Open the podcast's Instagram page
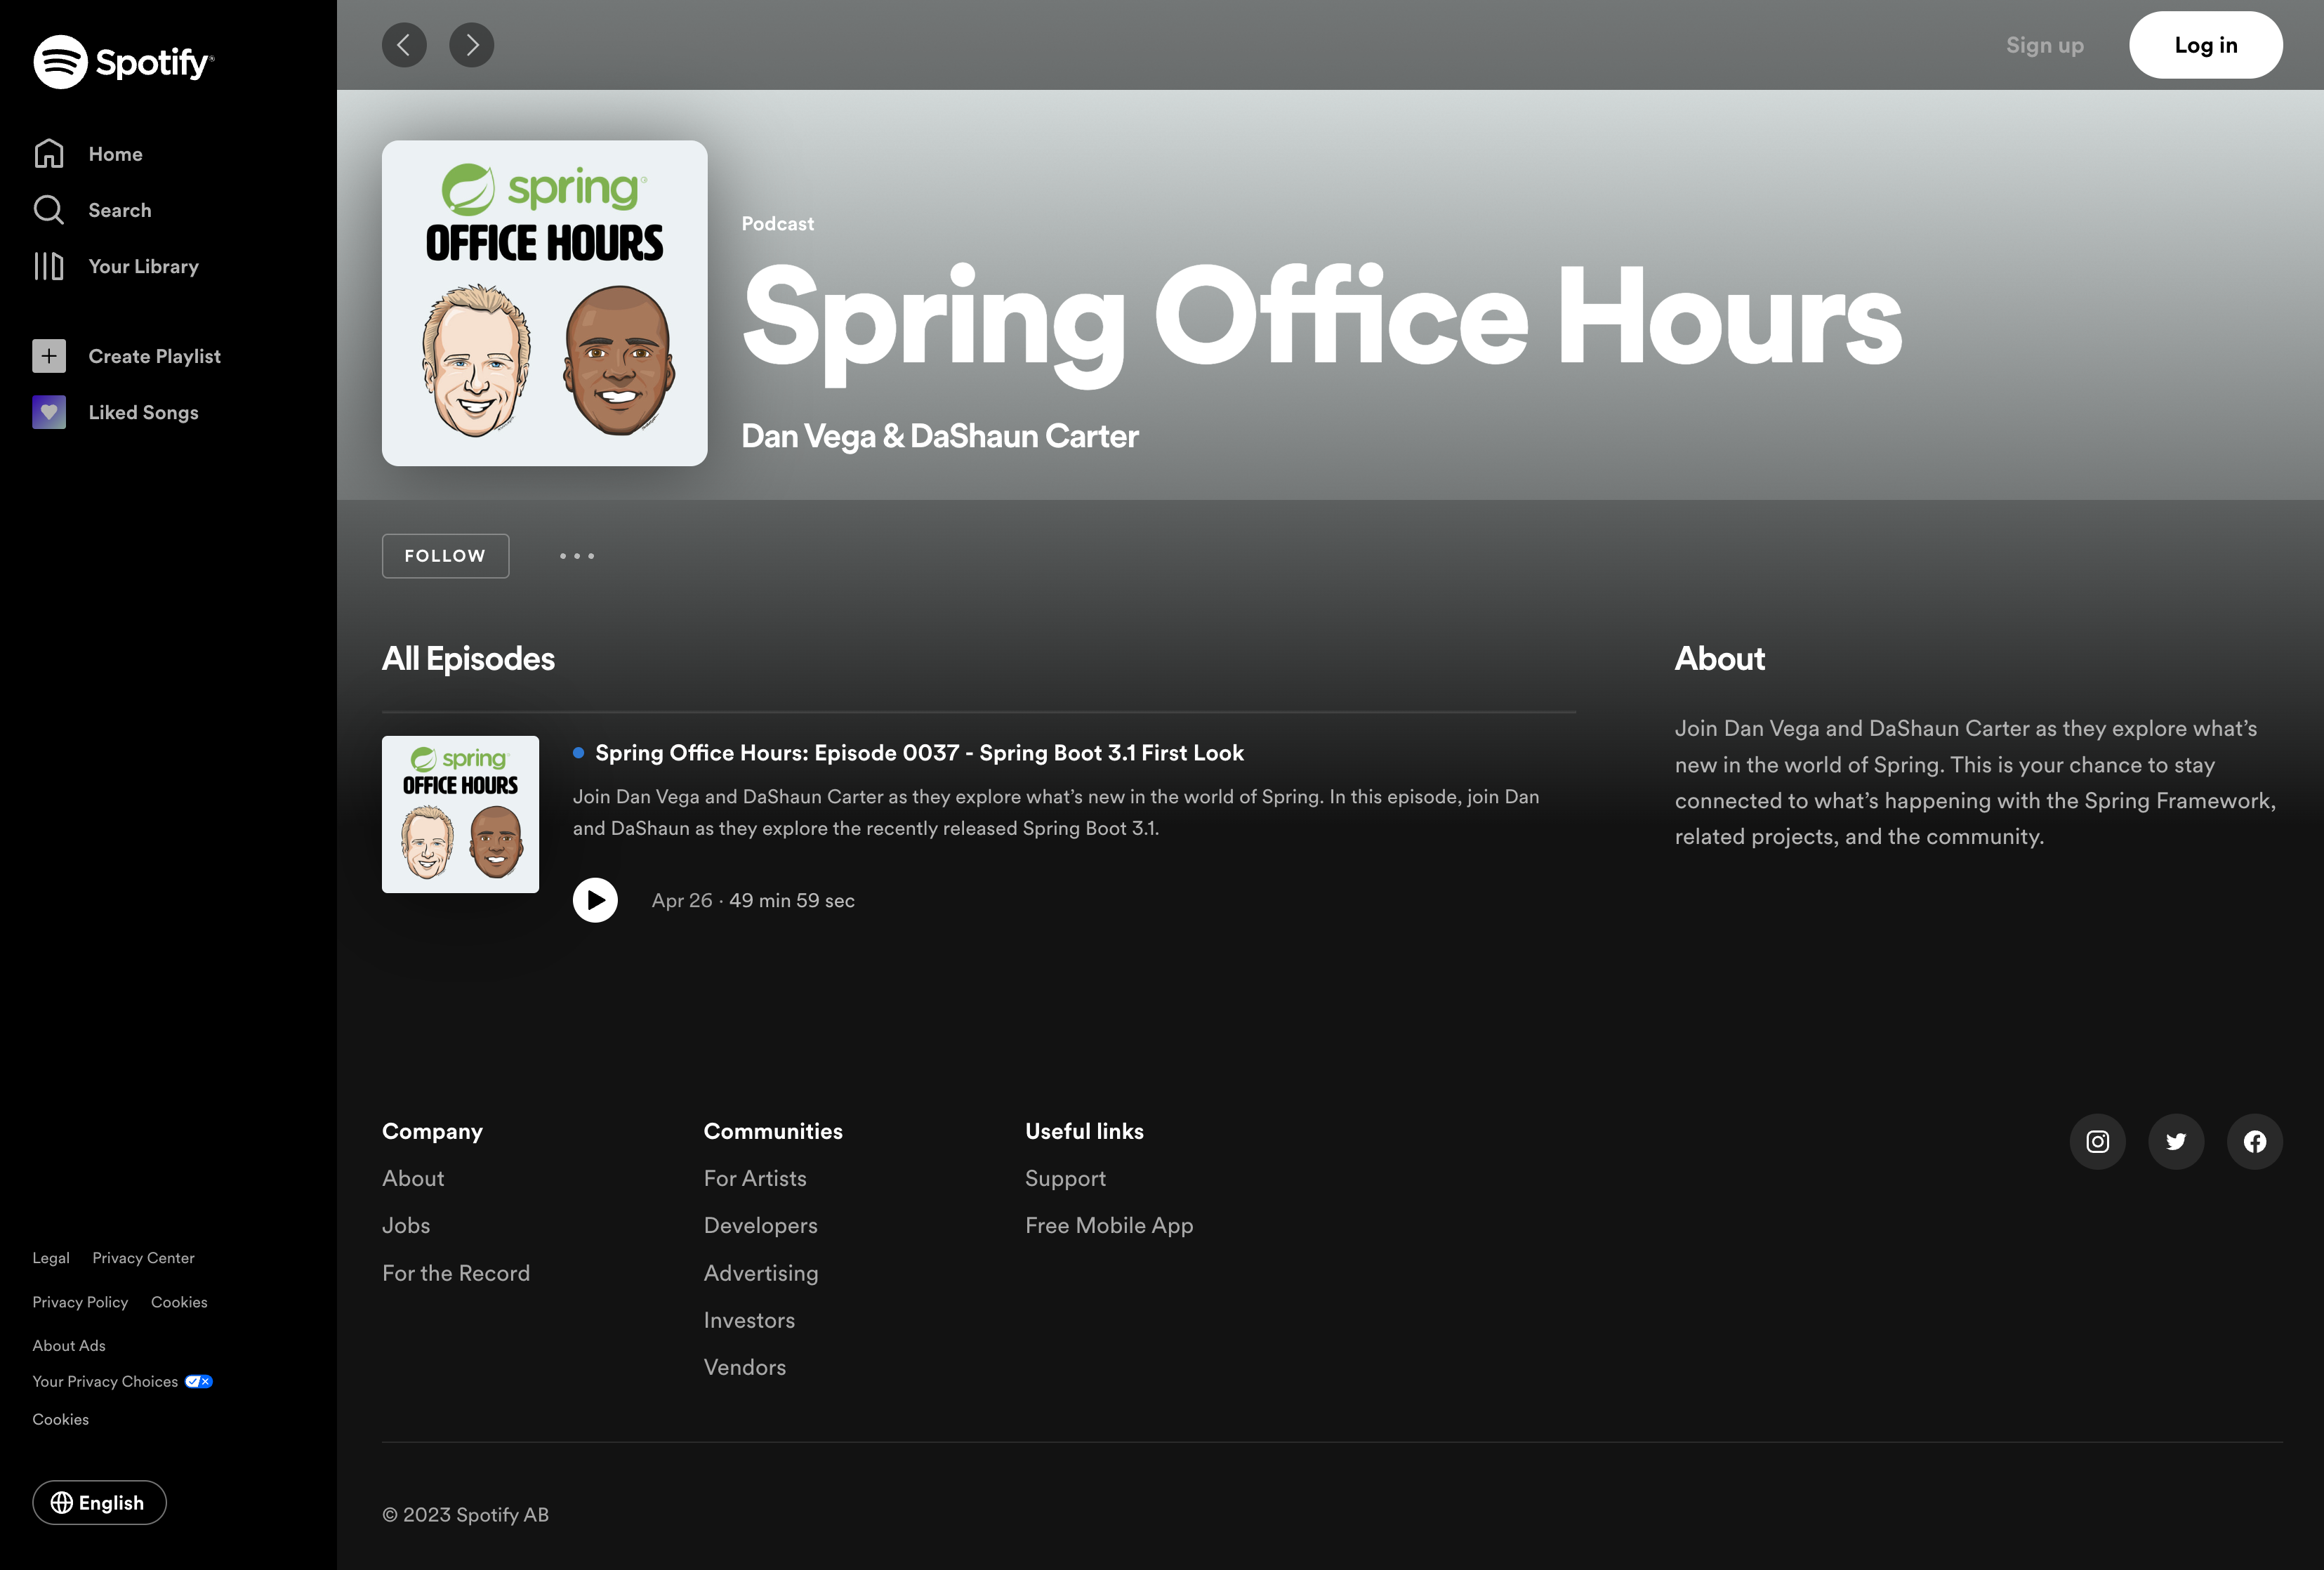Image resolution: width=2324 pixels, height=1570 pixels. pyautogui.click(x=2097, y=1141)
